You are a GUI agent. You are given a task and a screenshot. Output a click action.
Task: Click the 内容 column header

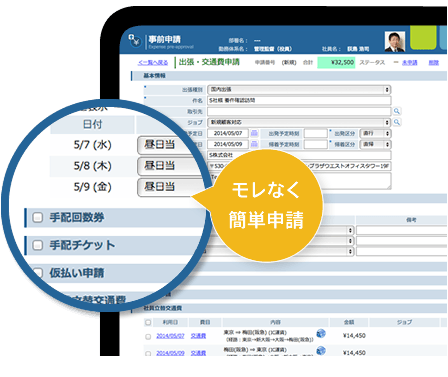(275, 322)
